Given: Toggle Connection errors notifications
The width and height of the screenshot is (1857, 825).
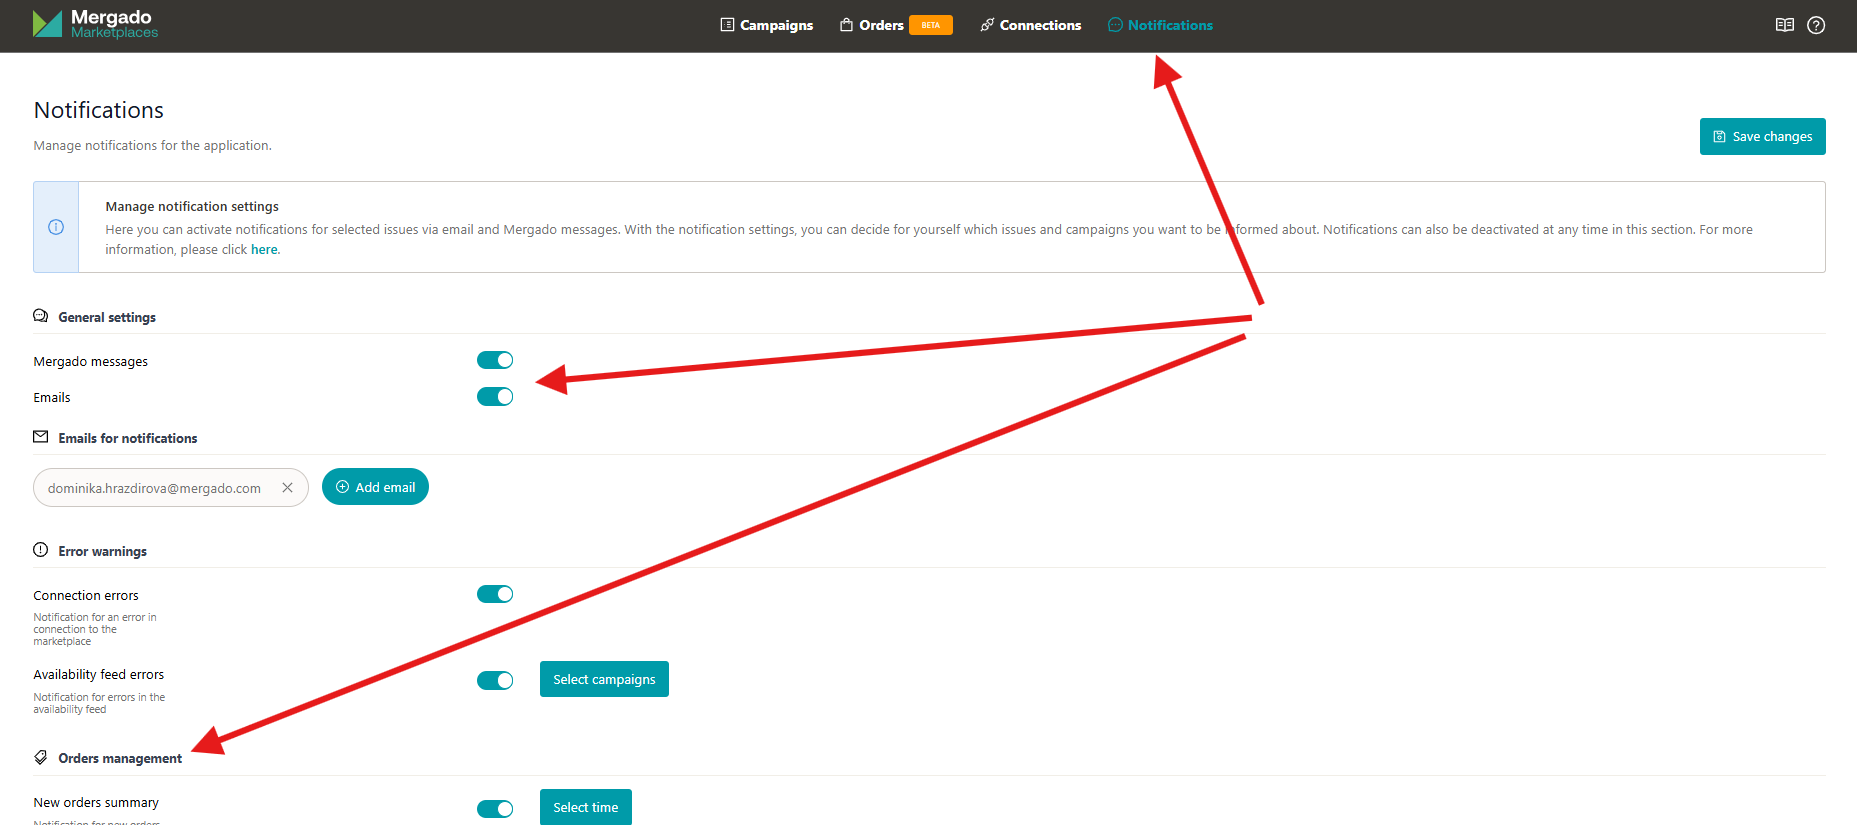Looking at the screenshot, I should click(495, 594).
